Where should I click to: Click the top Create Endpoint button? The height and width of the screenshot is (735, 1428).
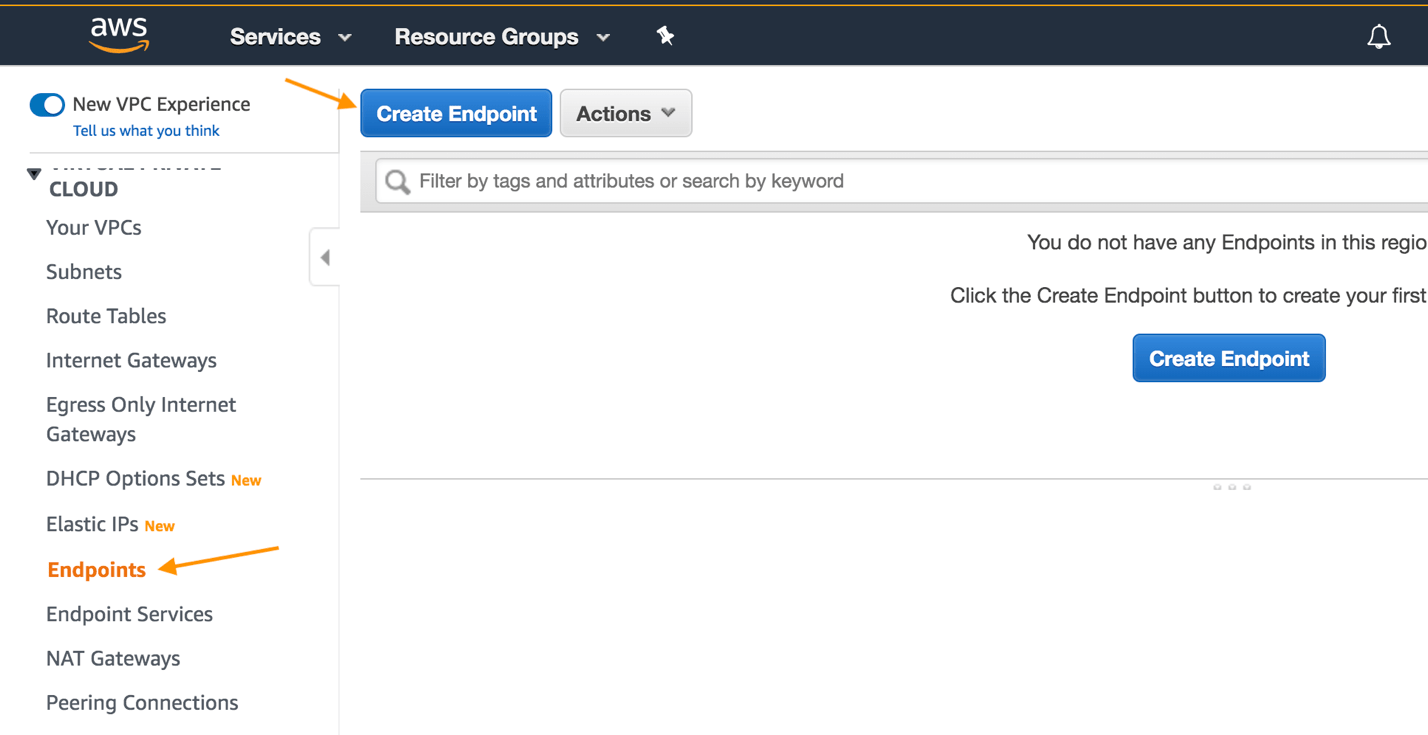click(456, 113)
